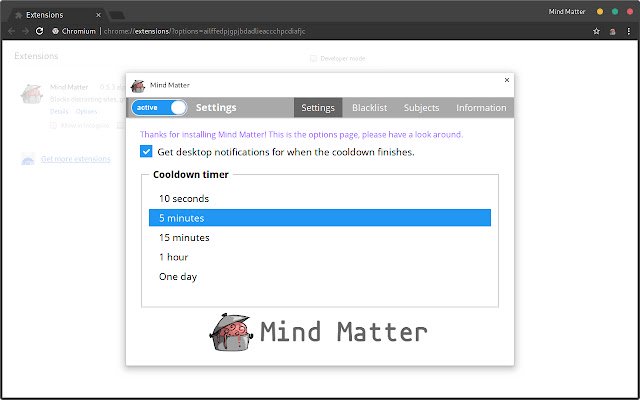The width and height of the screenshot is (640, 400).
Task: Go back with browser back arrow
Action: click(x=11, y=31)
